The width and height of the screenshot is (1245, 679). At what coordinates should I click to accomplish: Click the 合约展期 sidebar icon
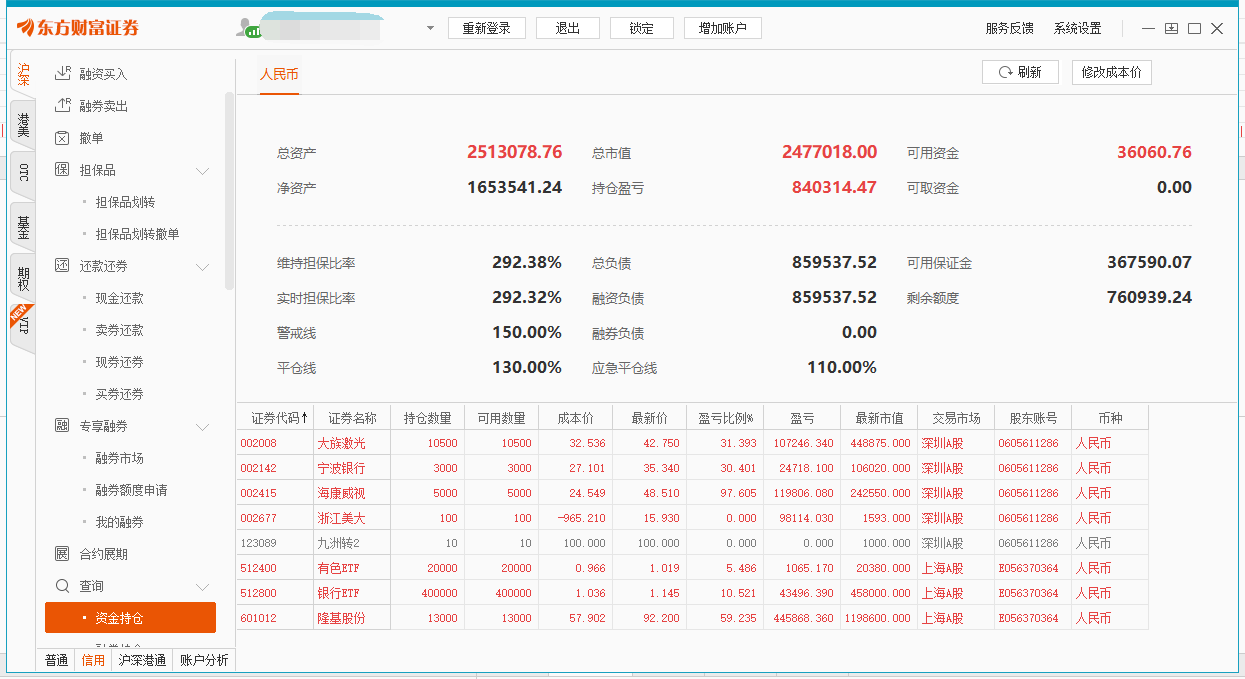tap(63, 553)
